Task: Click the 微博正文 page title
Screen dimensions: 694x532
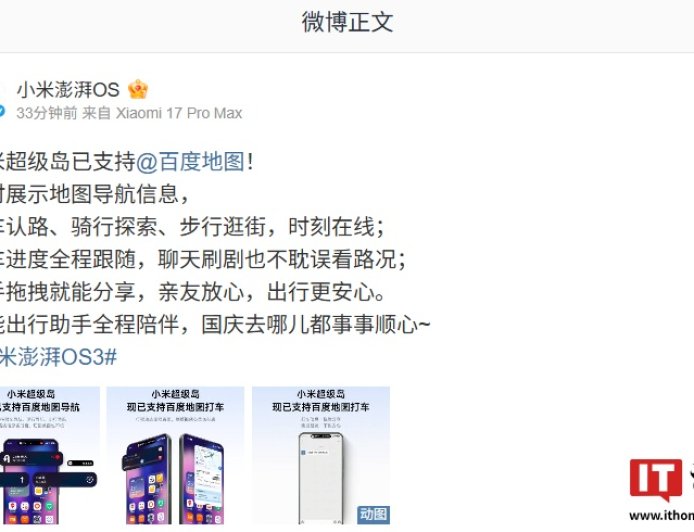Action: (347, 22)
